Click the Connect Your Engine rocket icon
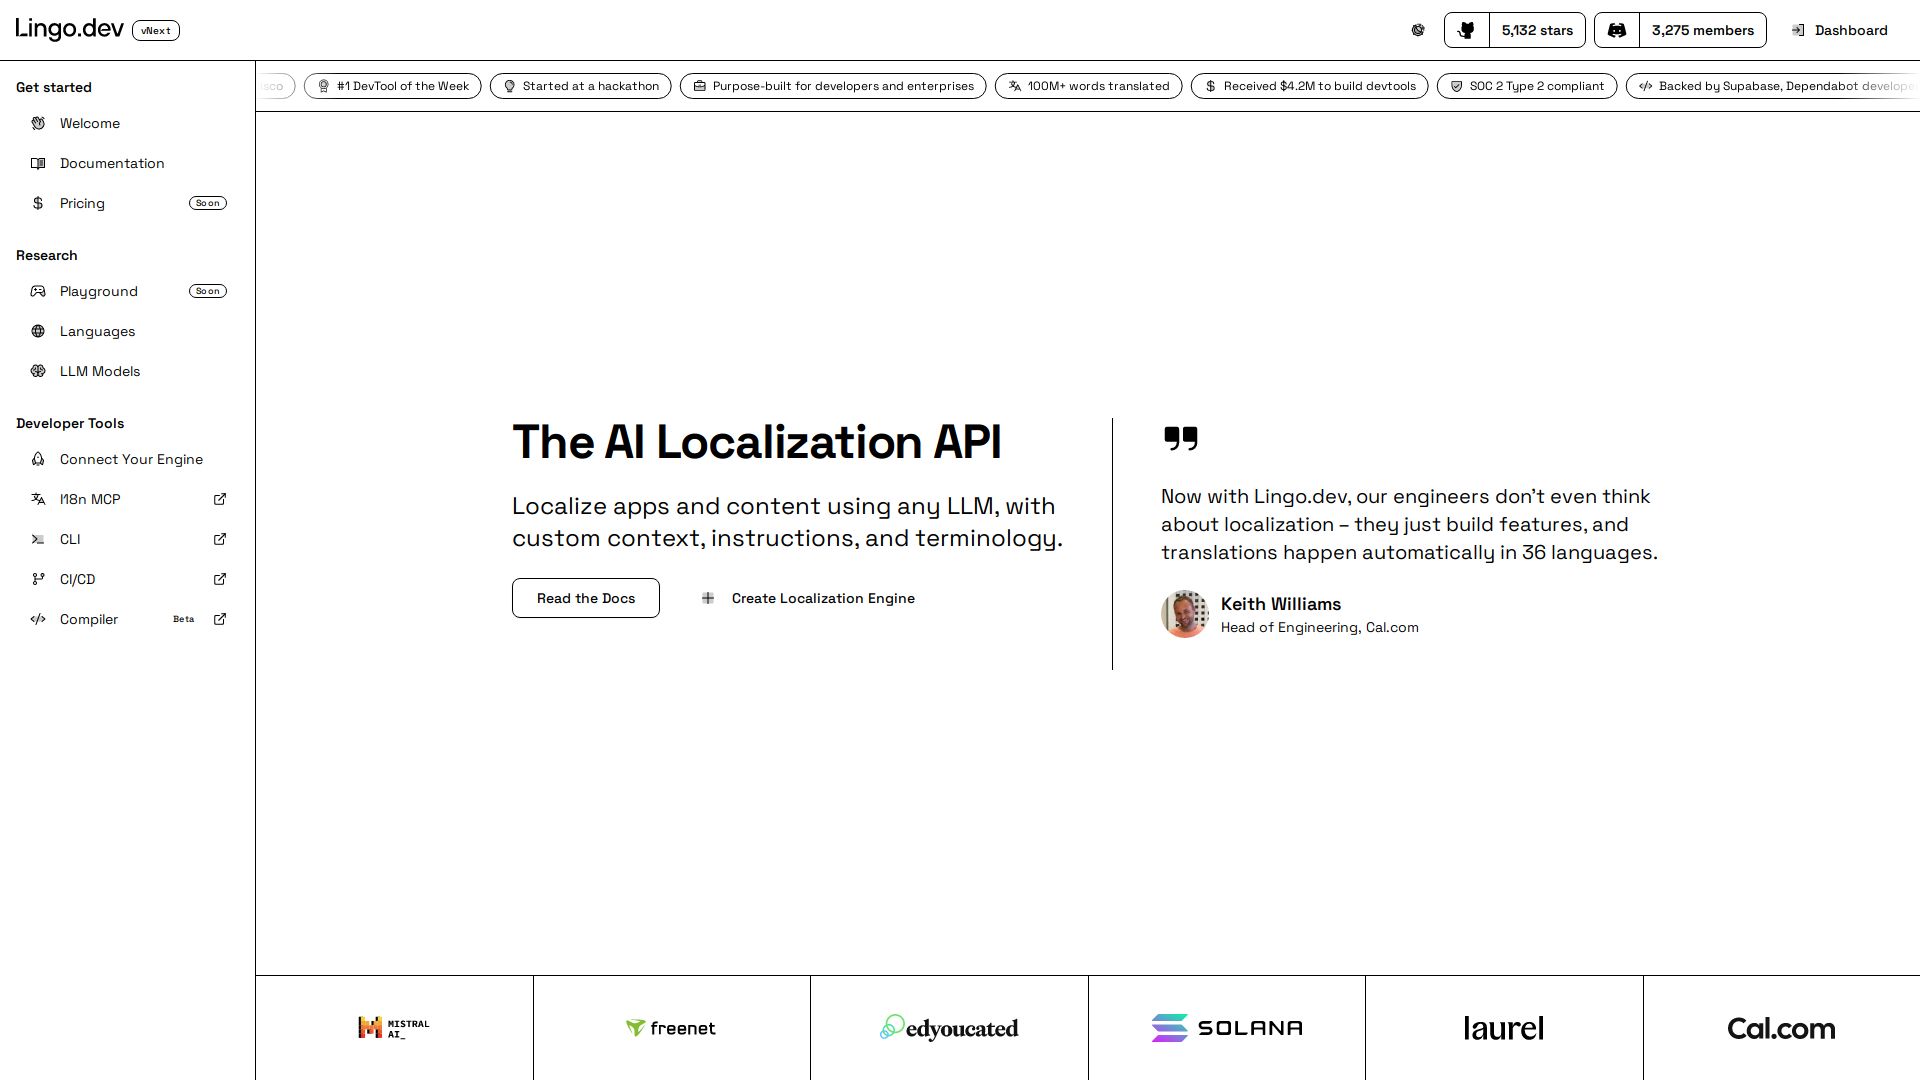1920x1080 pixels. coord(38,459)
